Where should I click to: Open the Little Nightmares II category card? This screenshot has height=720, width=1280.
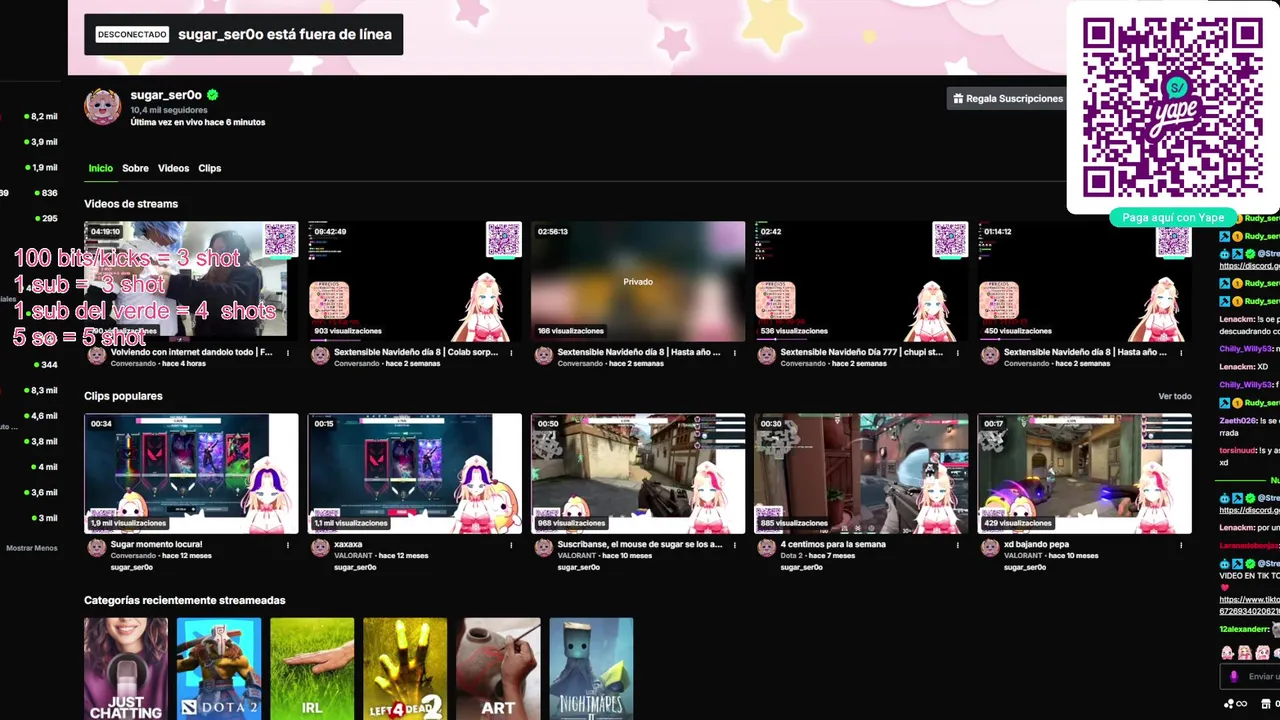coord(591,668)
